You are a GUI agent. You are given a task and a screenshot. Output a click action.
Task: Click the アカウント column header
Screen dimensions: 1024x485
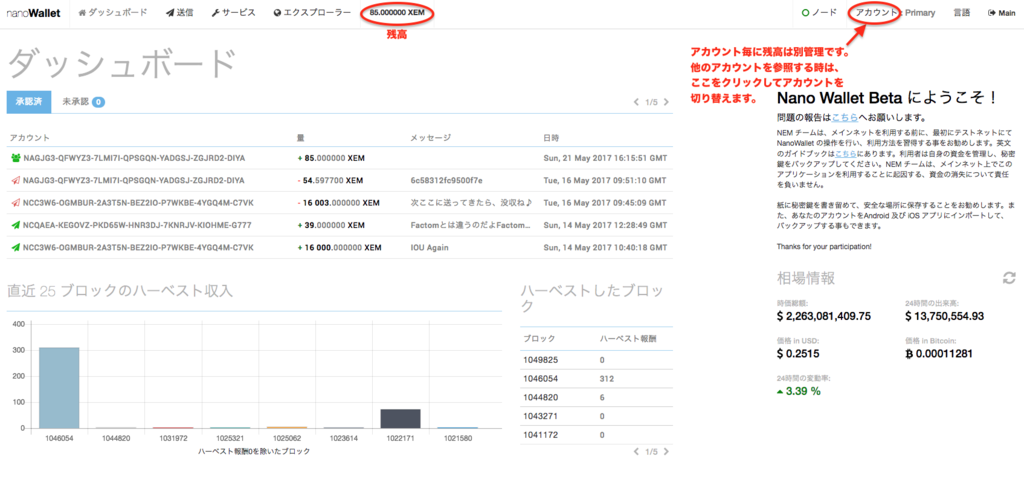click(30, 138)
